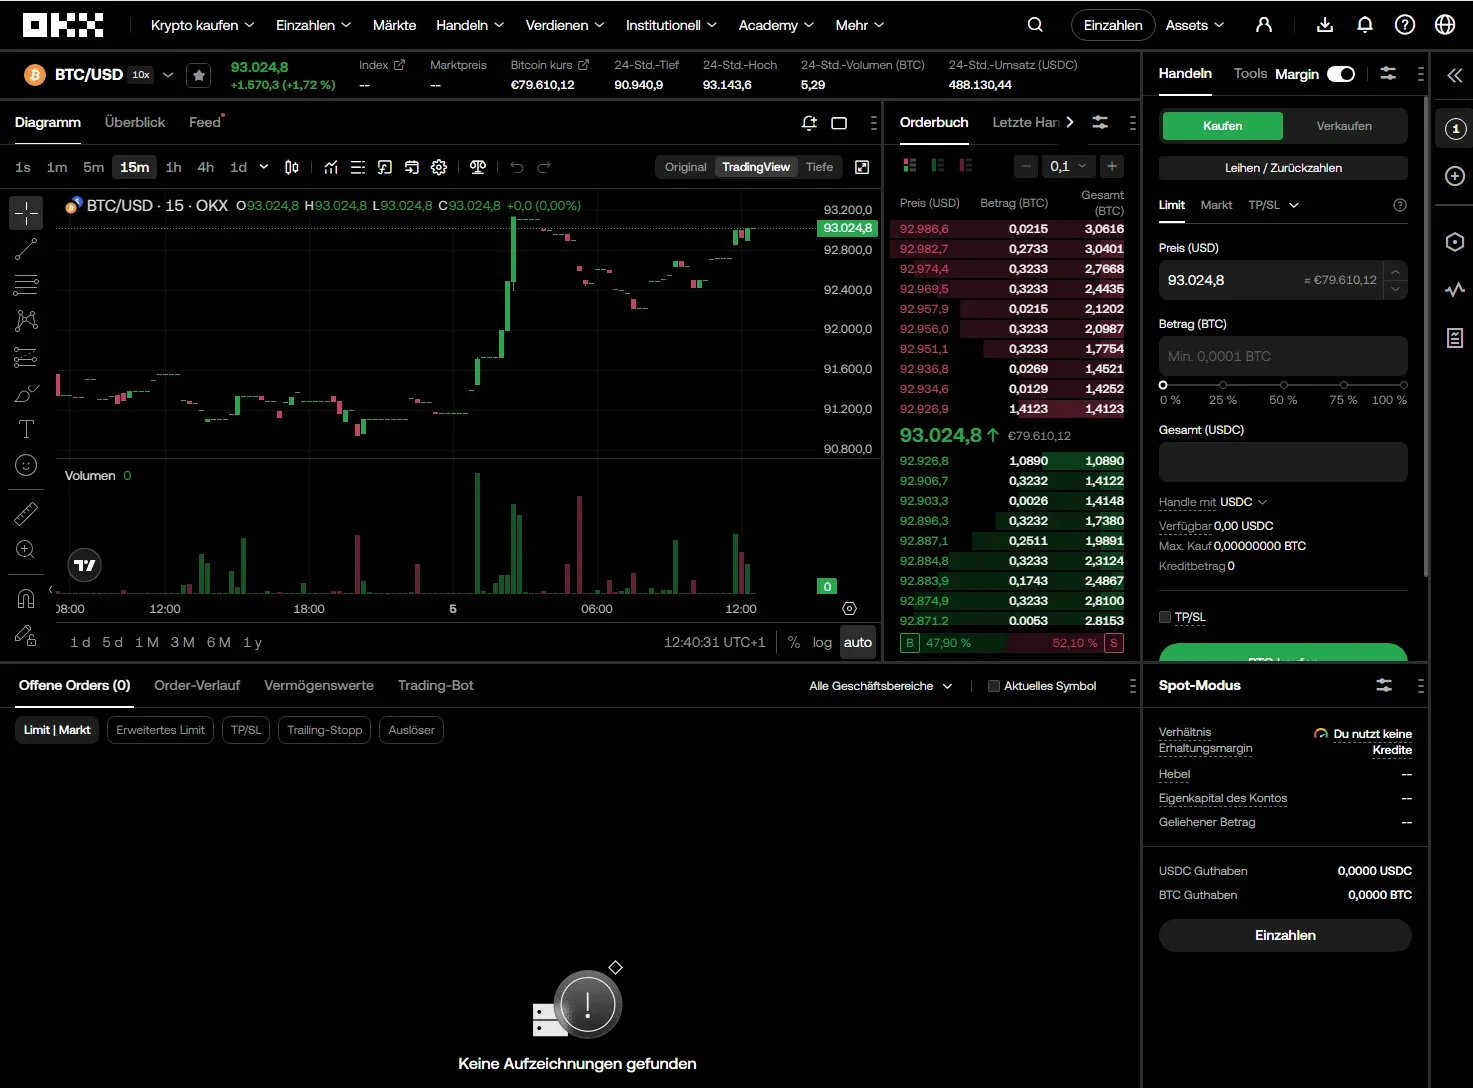Screen dimensions: 1473x1088
Task: Expand the order book 0,1 grouping dropdown
Action: coord(1068,166)
